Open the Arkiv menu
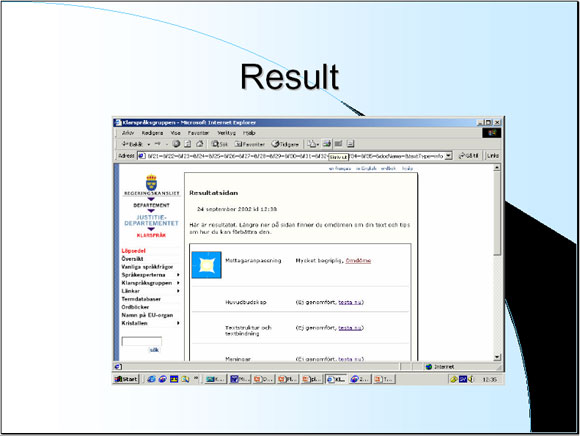This screenshot has width=580, height=436. (128, 132)
